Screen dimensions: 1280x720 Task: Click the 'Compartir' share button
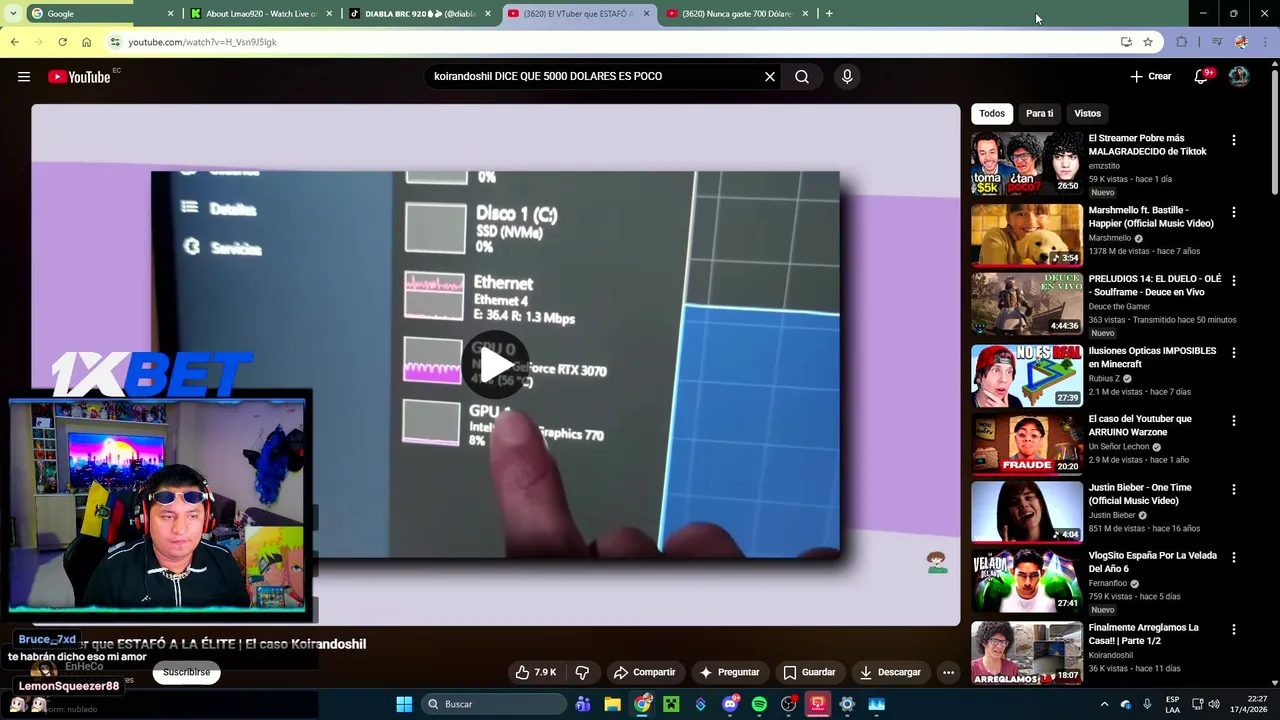pyautogui.click(x=644, y=672)
